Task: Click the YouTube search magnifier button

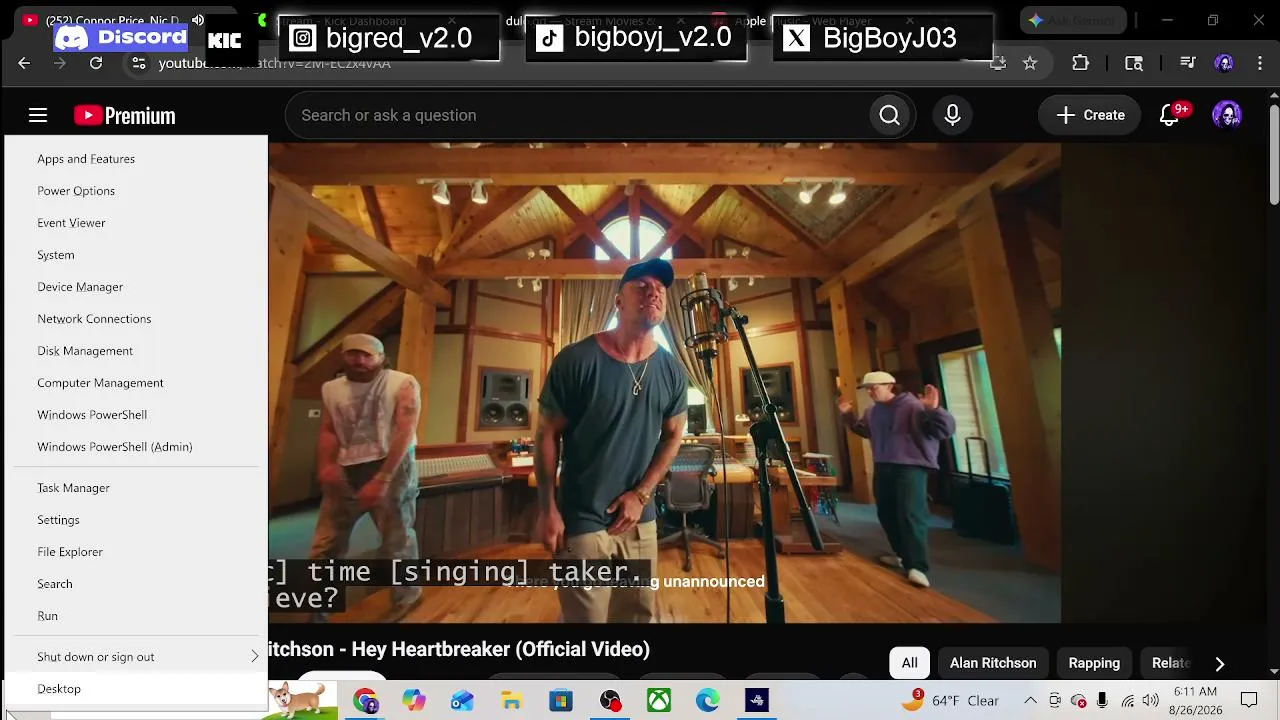Action: [889, 115]
